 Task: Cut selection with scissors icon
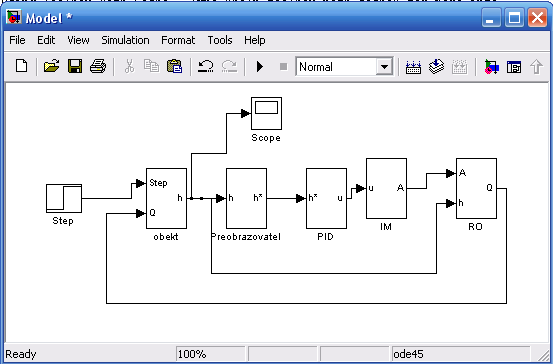pos(129,66)
